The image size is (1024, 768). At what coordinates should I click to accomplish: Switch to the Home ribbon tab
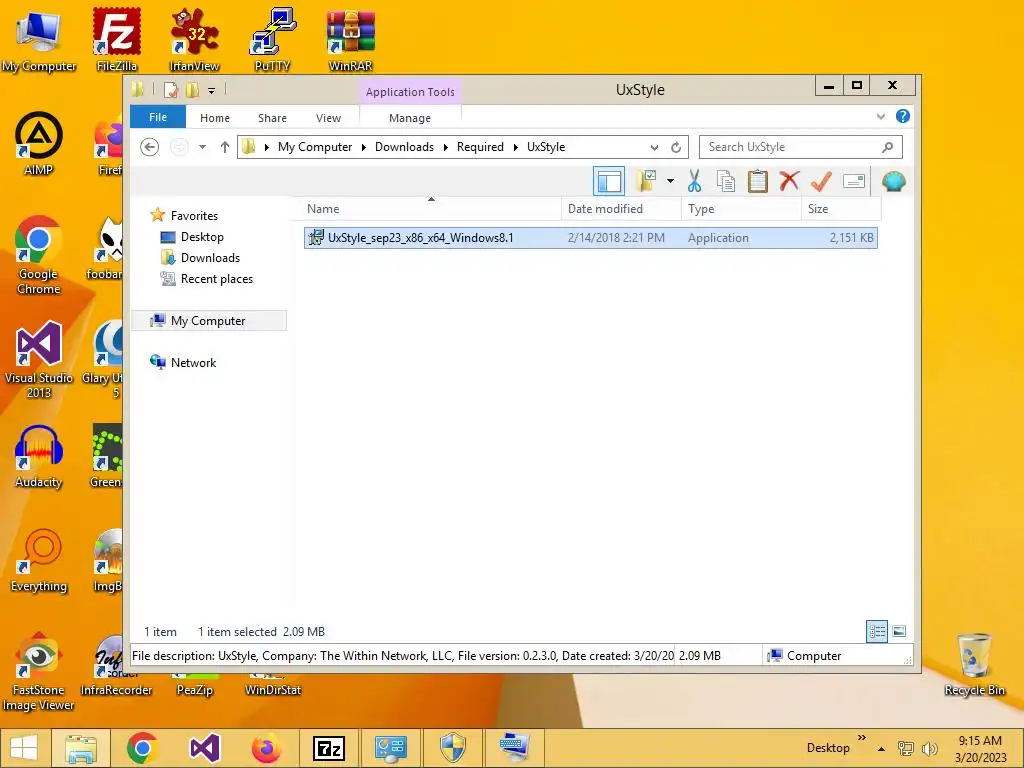(x=215, y=118)
